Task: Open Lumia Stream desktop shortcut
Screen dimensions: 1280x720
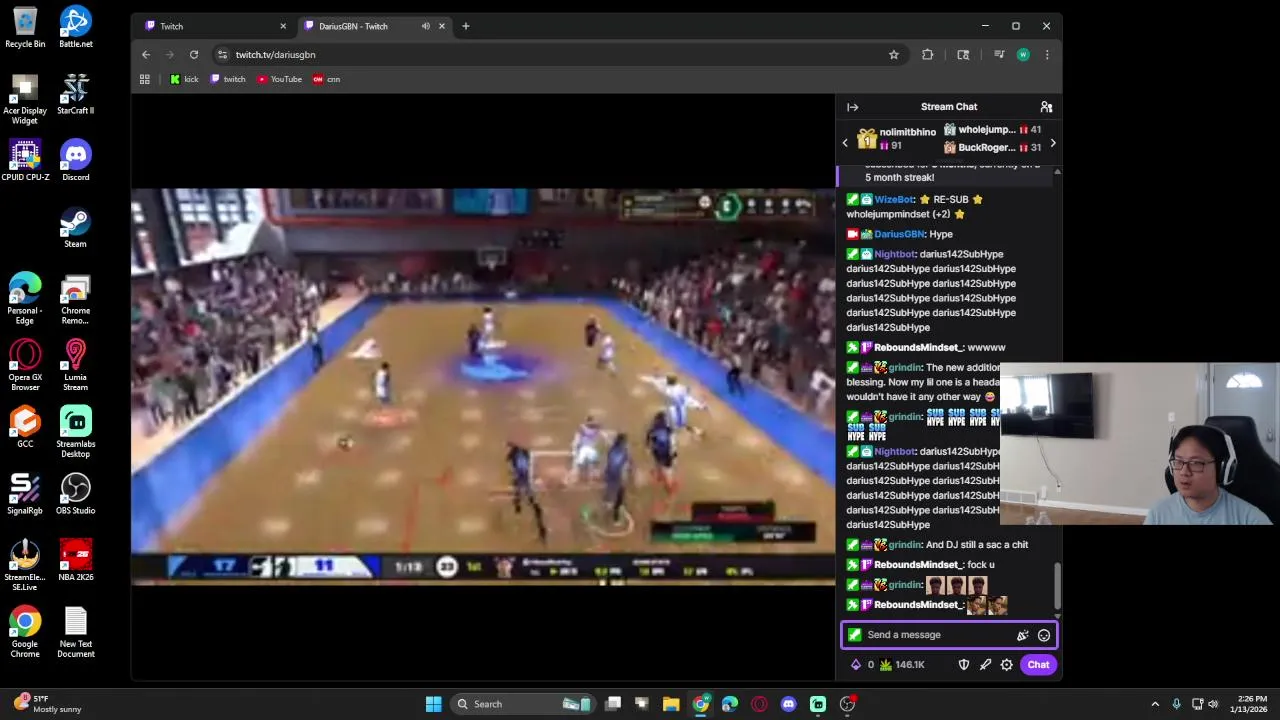Action: [75, 365]
